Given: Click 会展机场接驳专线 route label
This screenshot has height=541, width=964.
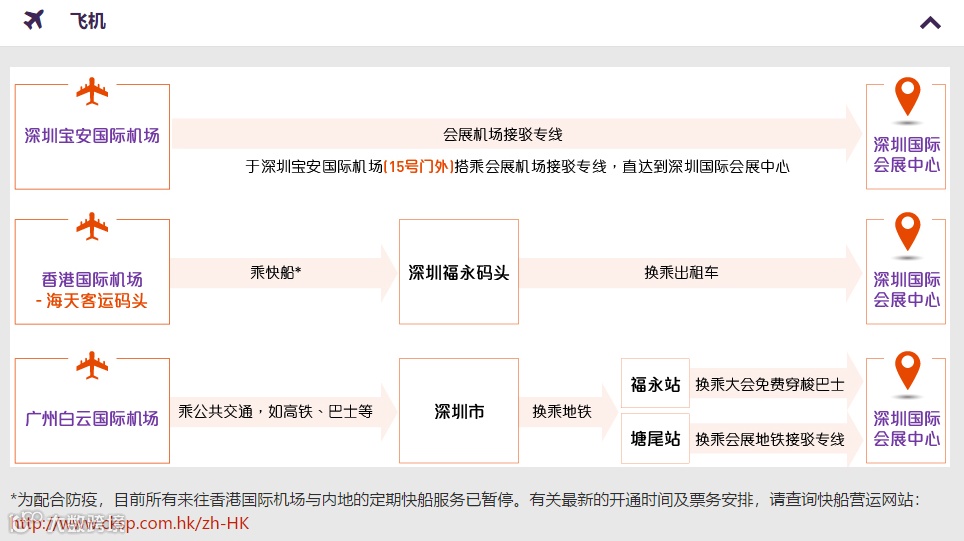Looking at the screenshot, I should (x=503, y=134).
